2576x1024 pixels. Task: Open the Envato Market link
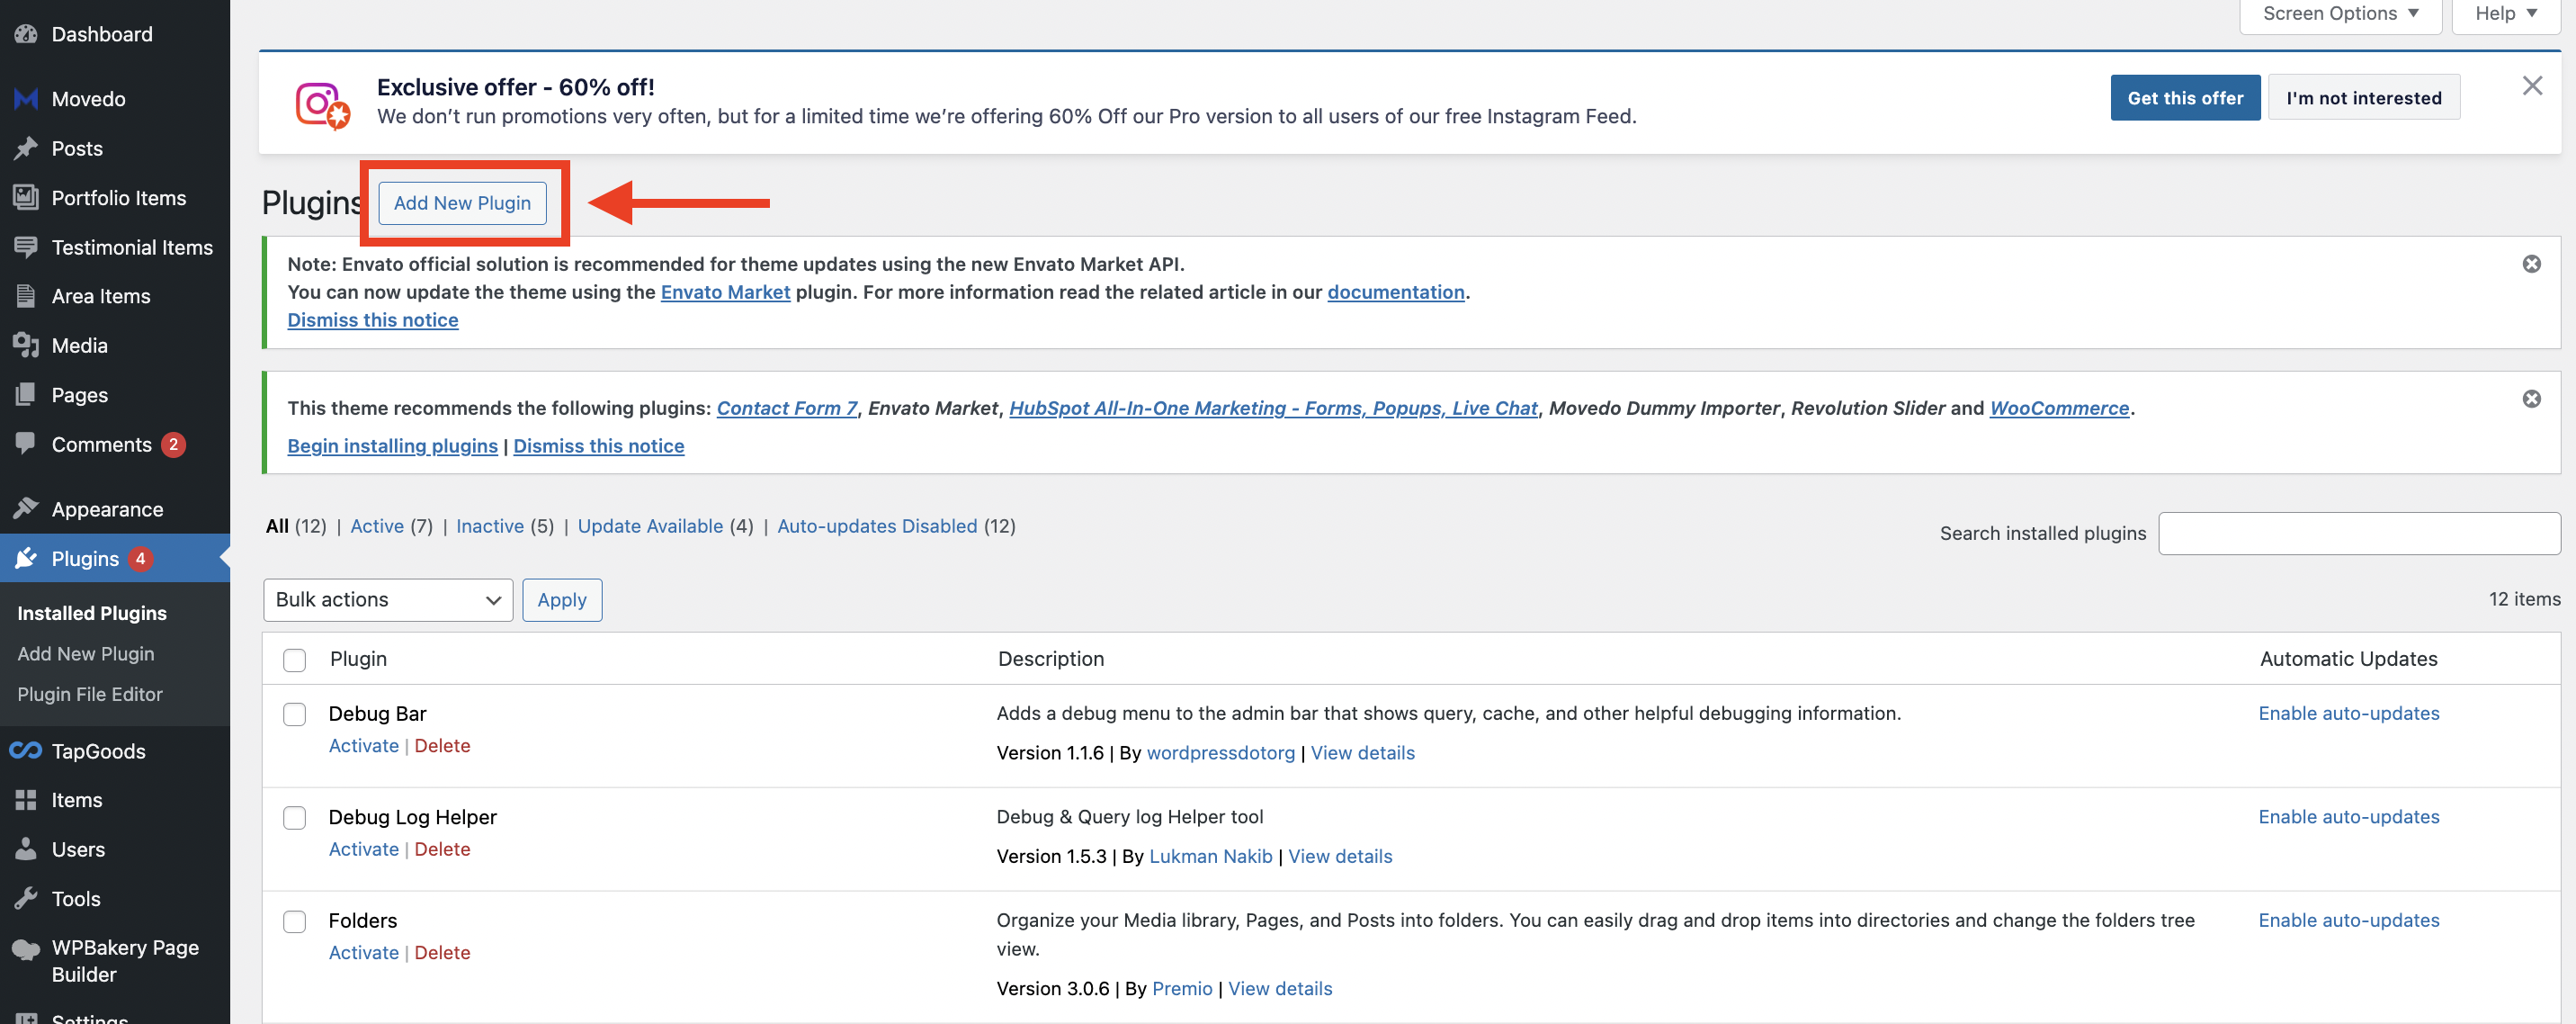click(x=725, y=292)
